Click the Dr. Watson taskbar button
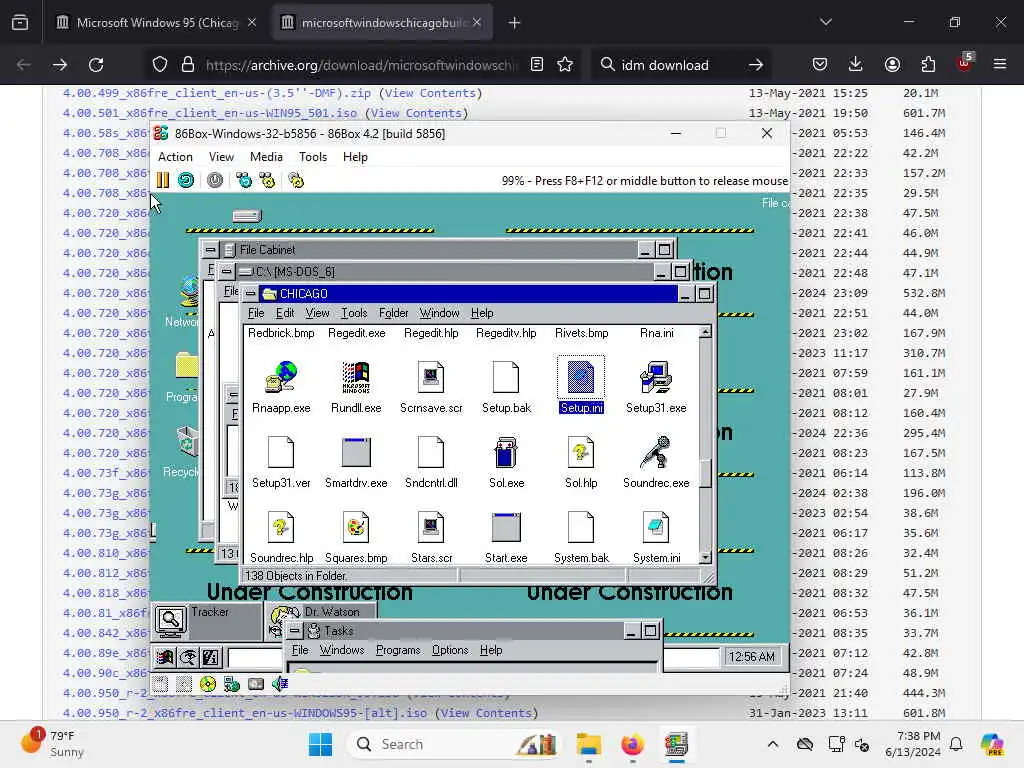Image resolution: width=1024 pixels, height=768 pixels. point(323,612)
